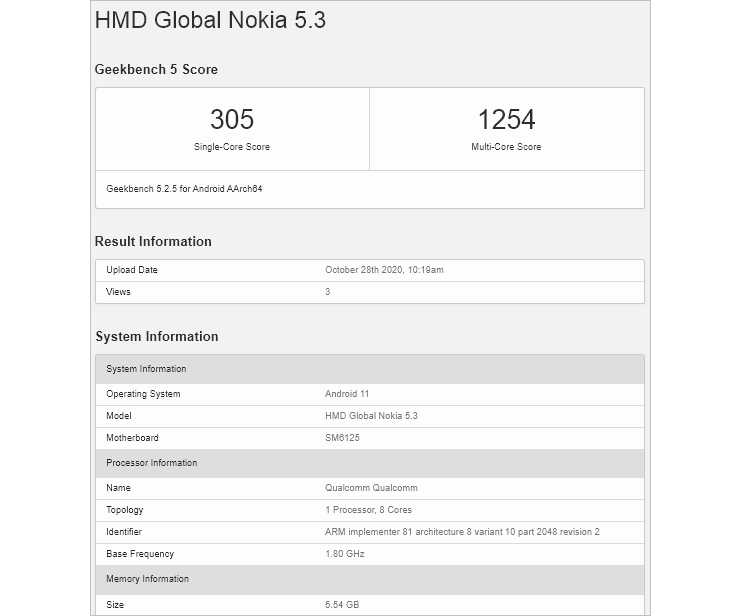
Task: Select the date October 28th 2020, 10:19am
Action: pyautogui.click(x=385, y=270)
